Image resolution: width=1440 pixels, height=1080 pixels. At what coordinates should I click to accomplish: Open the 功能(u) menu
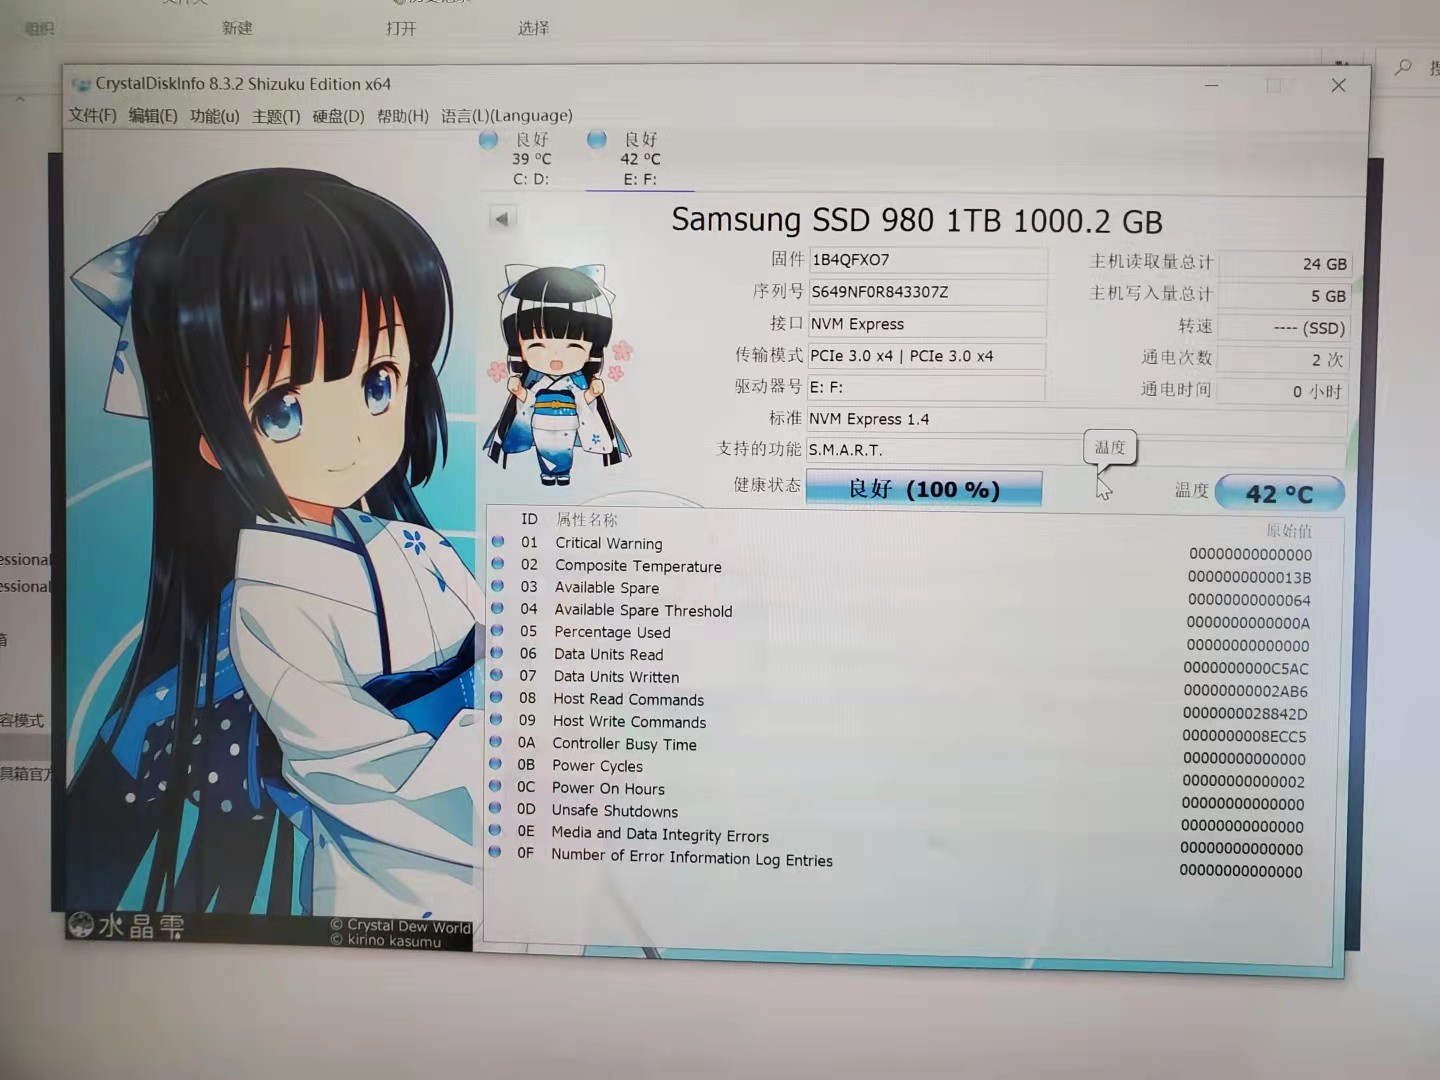(215, 116)
